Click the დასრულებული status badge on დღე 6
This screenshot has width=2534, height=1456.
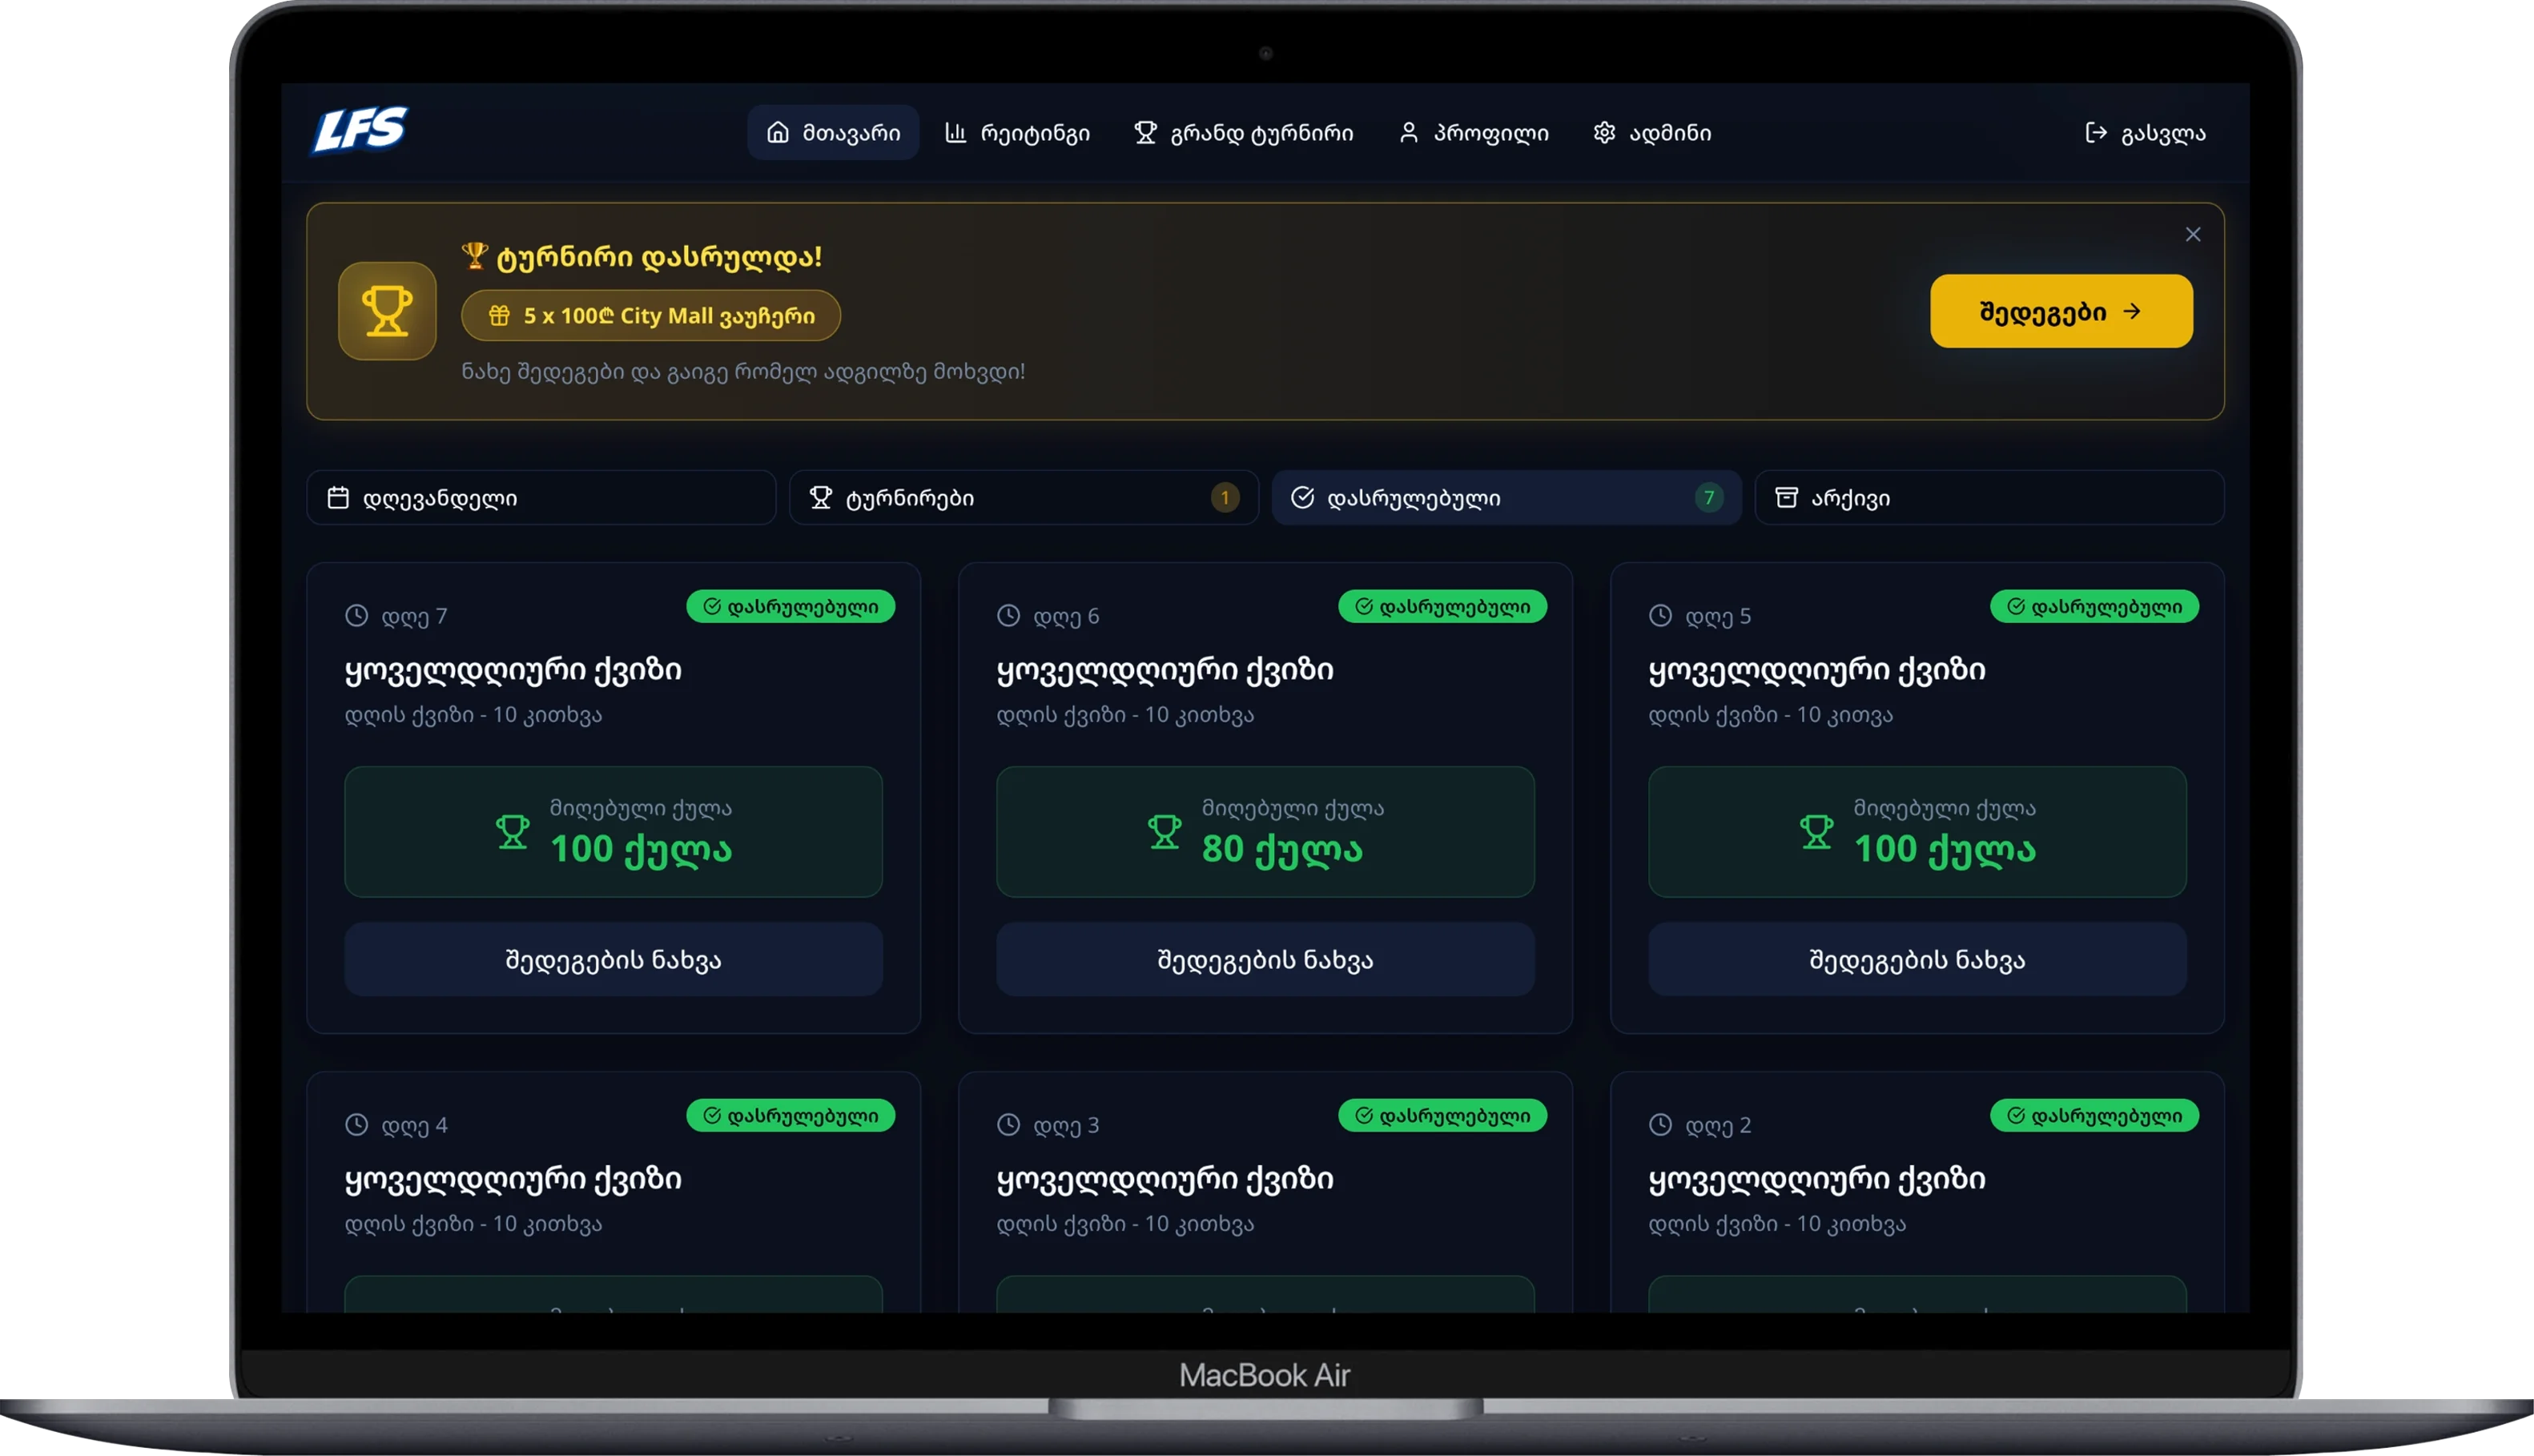click(x=1442, y=607)
